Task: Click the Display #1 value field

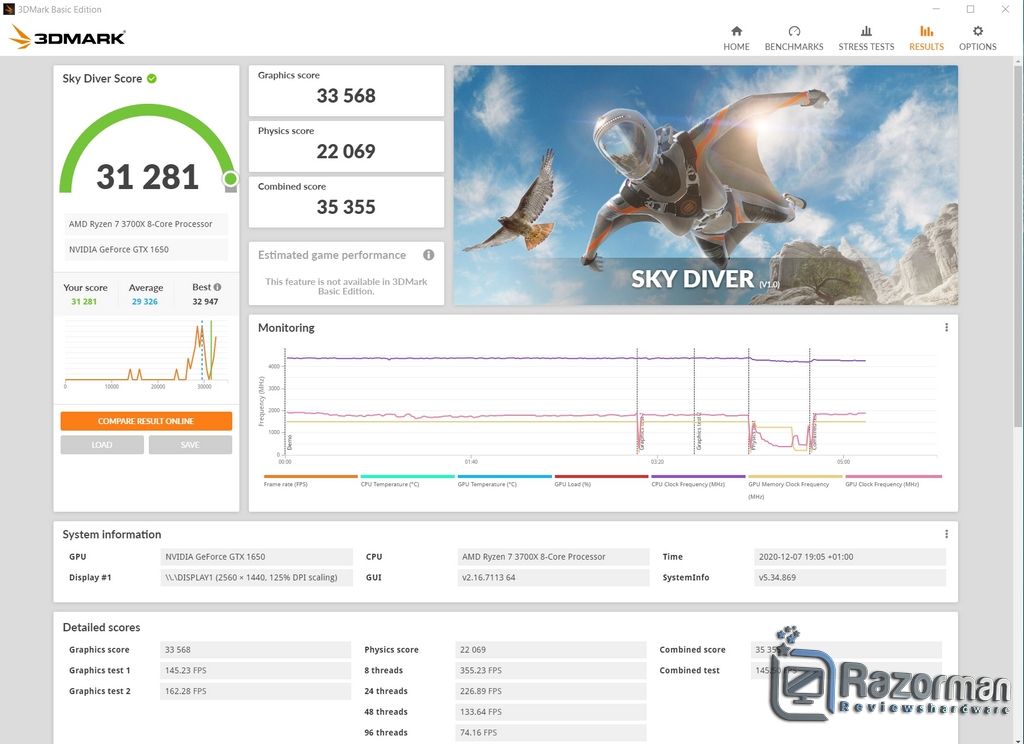Action: [256, 577]
